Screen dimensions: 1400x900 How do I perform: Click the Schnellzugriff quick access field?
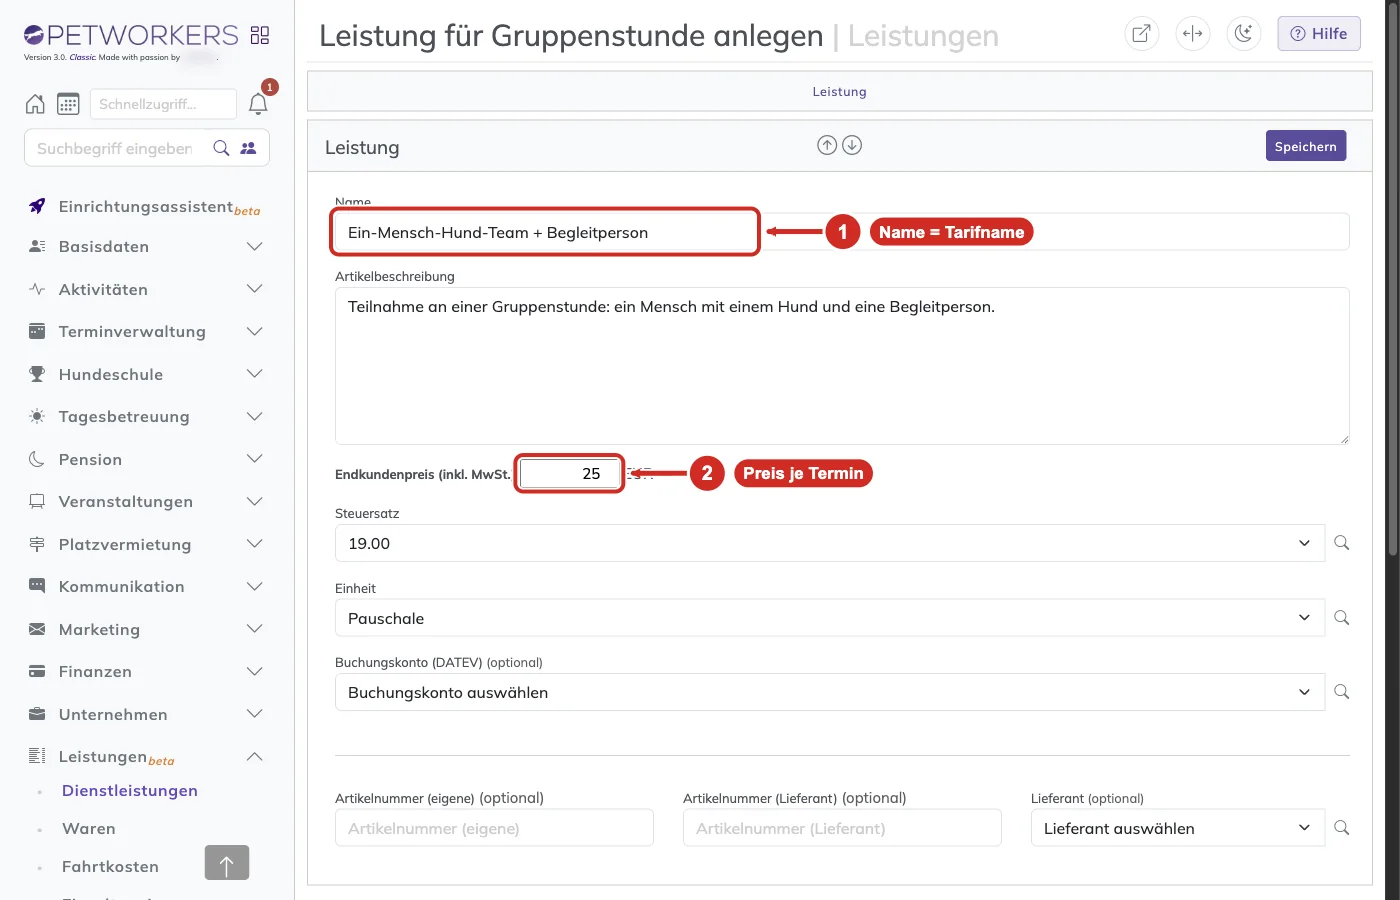pyautogui.click(x=163, y=104)
